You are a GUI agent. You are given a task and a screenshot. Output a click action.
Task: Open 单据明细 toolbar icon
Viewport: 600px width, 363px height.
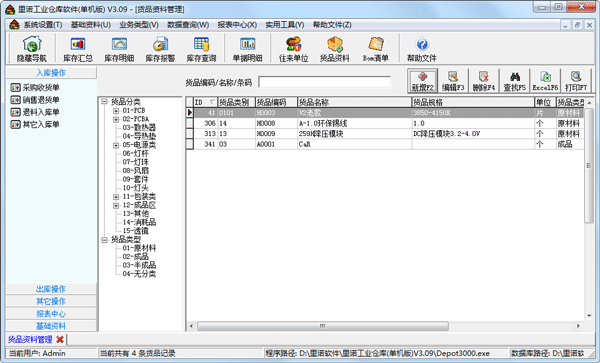[248, 49]
